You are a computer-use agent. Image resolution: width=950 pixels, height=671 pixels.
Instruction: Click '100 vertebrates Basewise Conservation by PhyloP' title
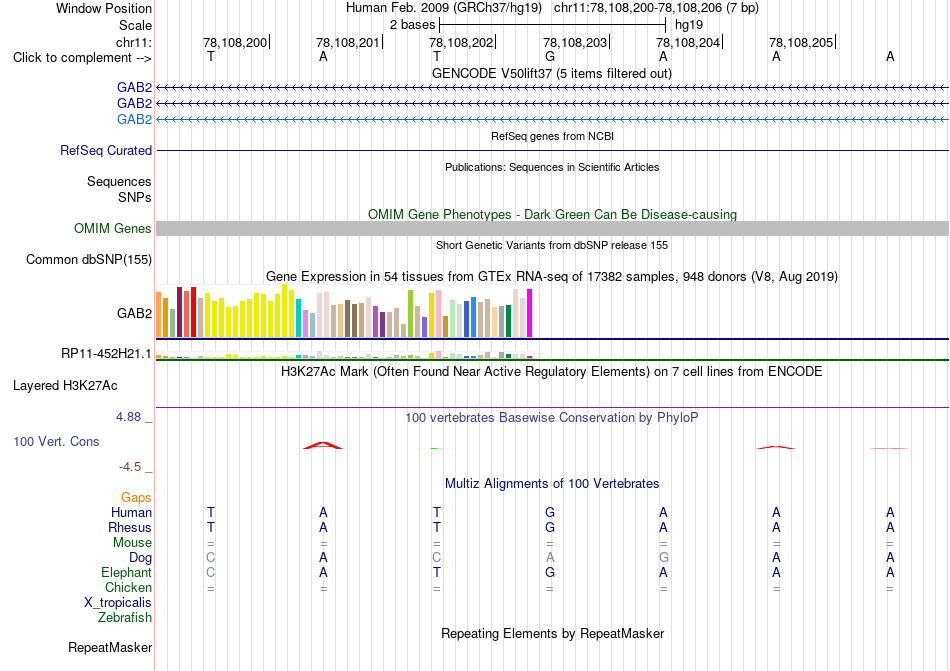pos(552,417)
